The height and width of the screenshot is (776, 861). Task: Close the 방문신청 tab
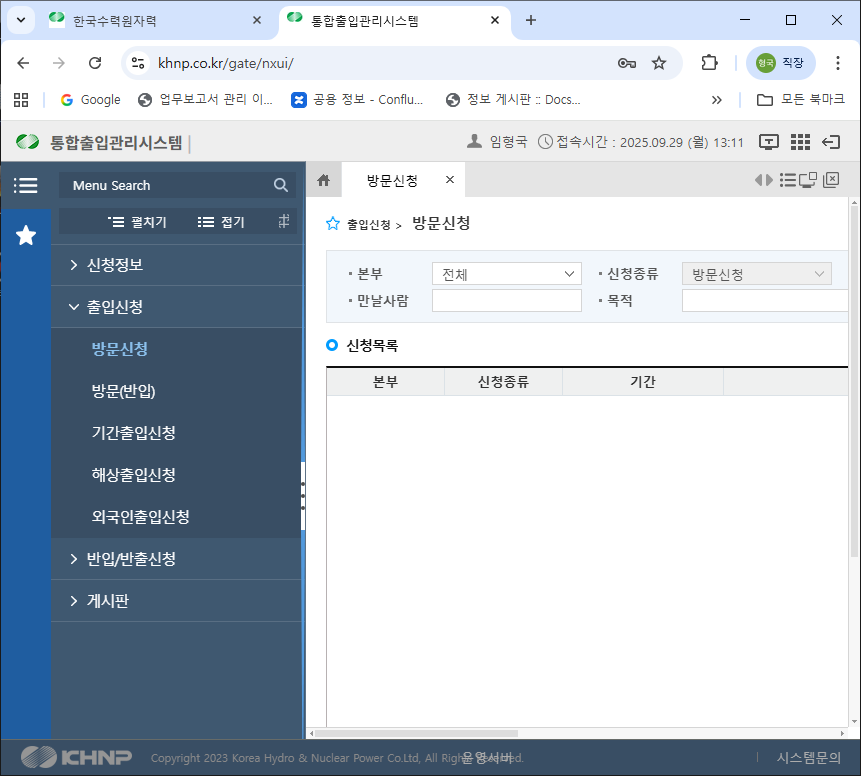450,180
